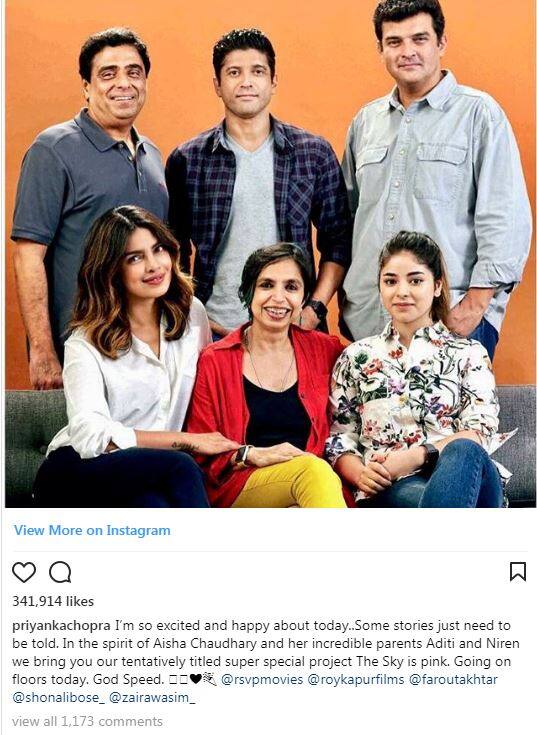Visit the @roykapurfilms mention

(356, 680)
